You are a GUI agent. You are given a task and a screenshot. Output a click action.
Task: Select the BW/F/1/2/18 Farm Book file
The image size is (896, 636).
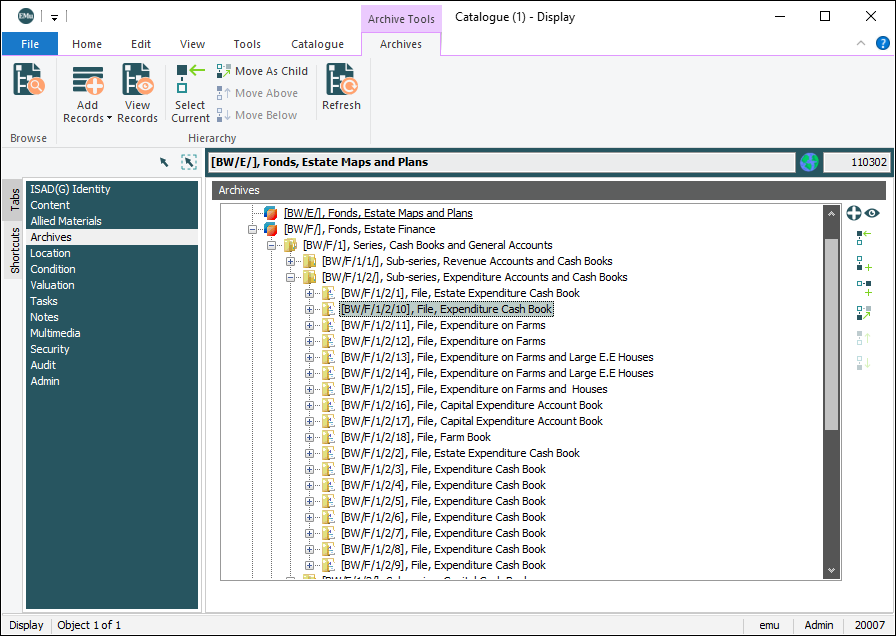(x=415, y=437)
